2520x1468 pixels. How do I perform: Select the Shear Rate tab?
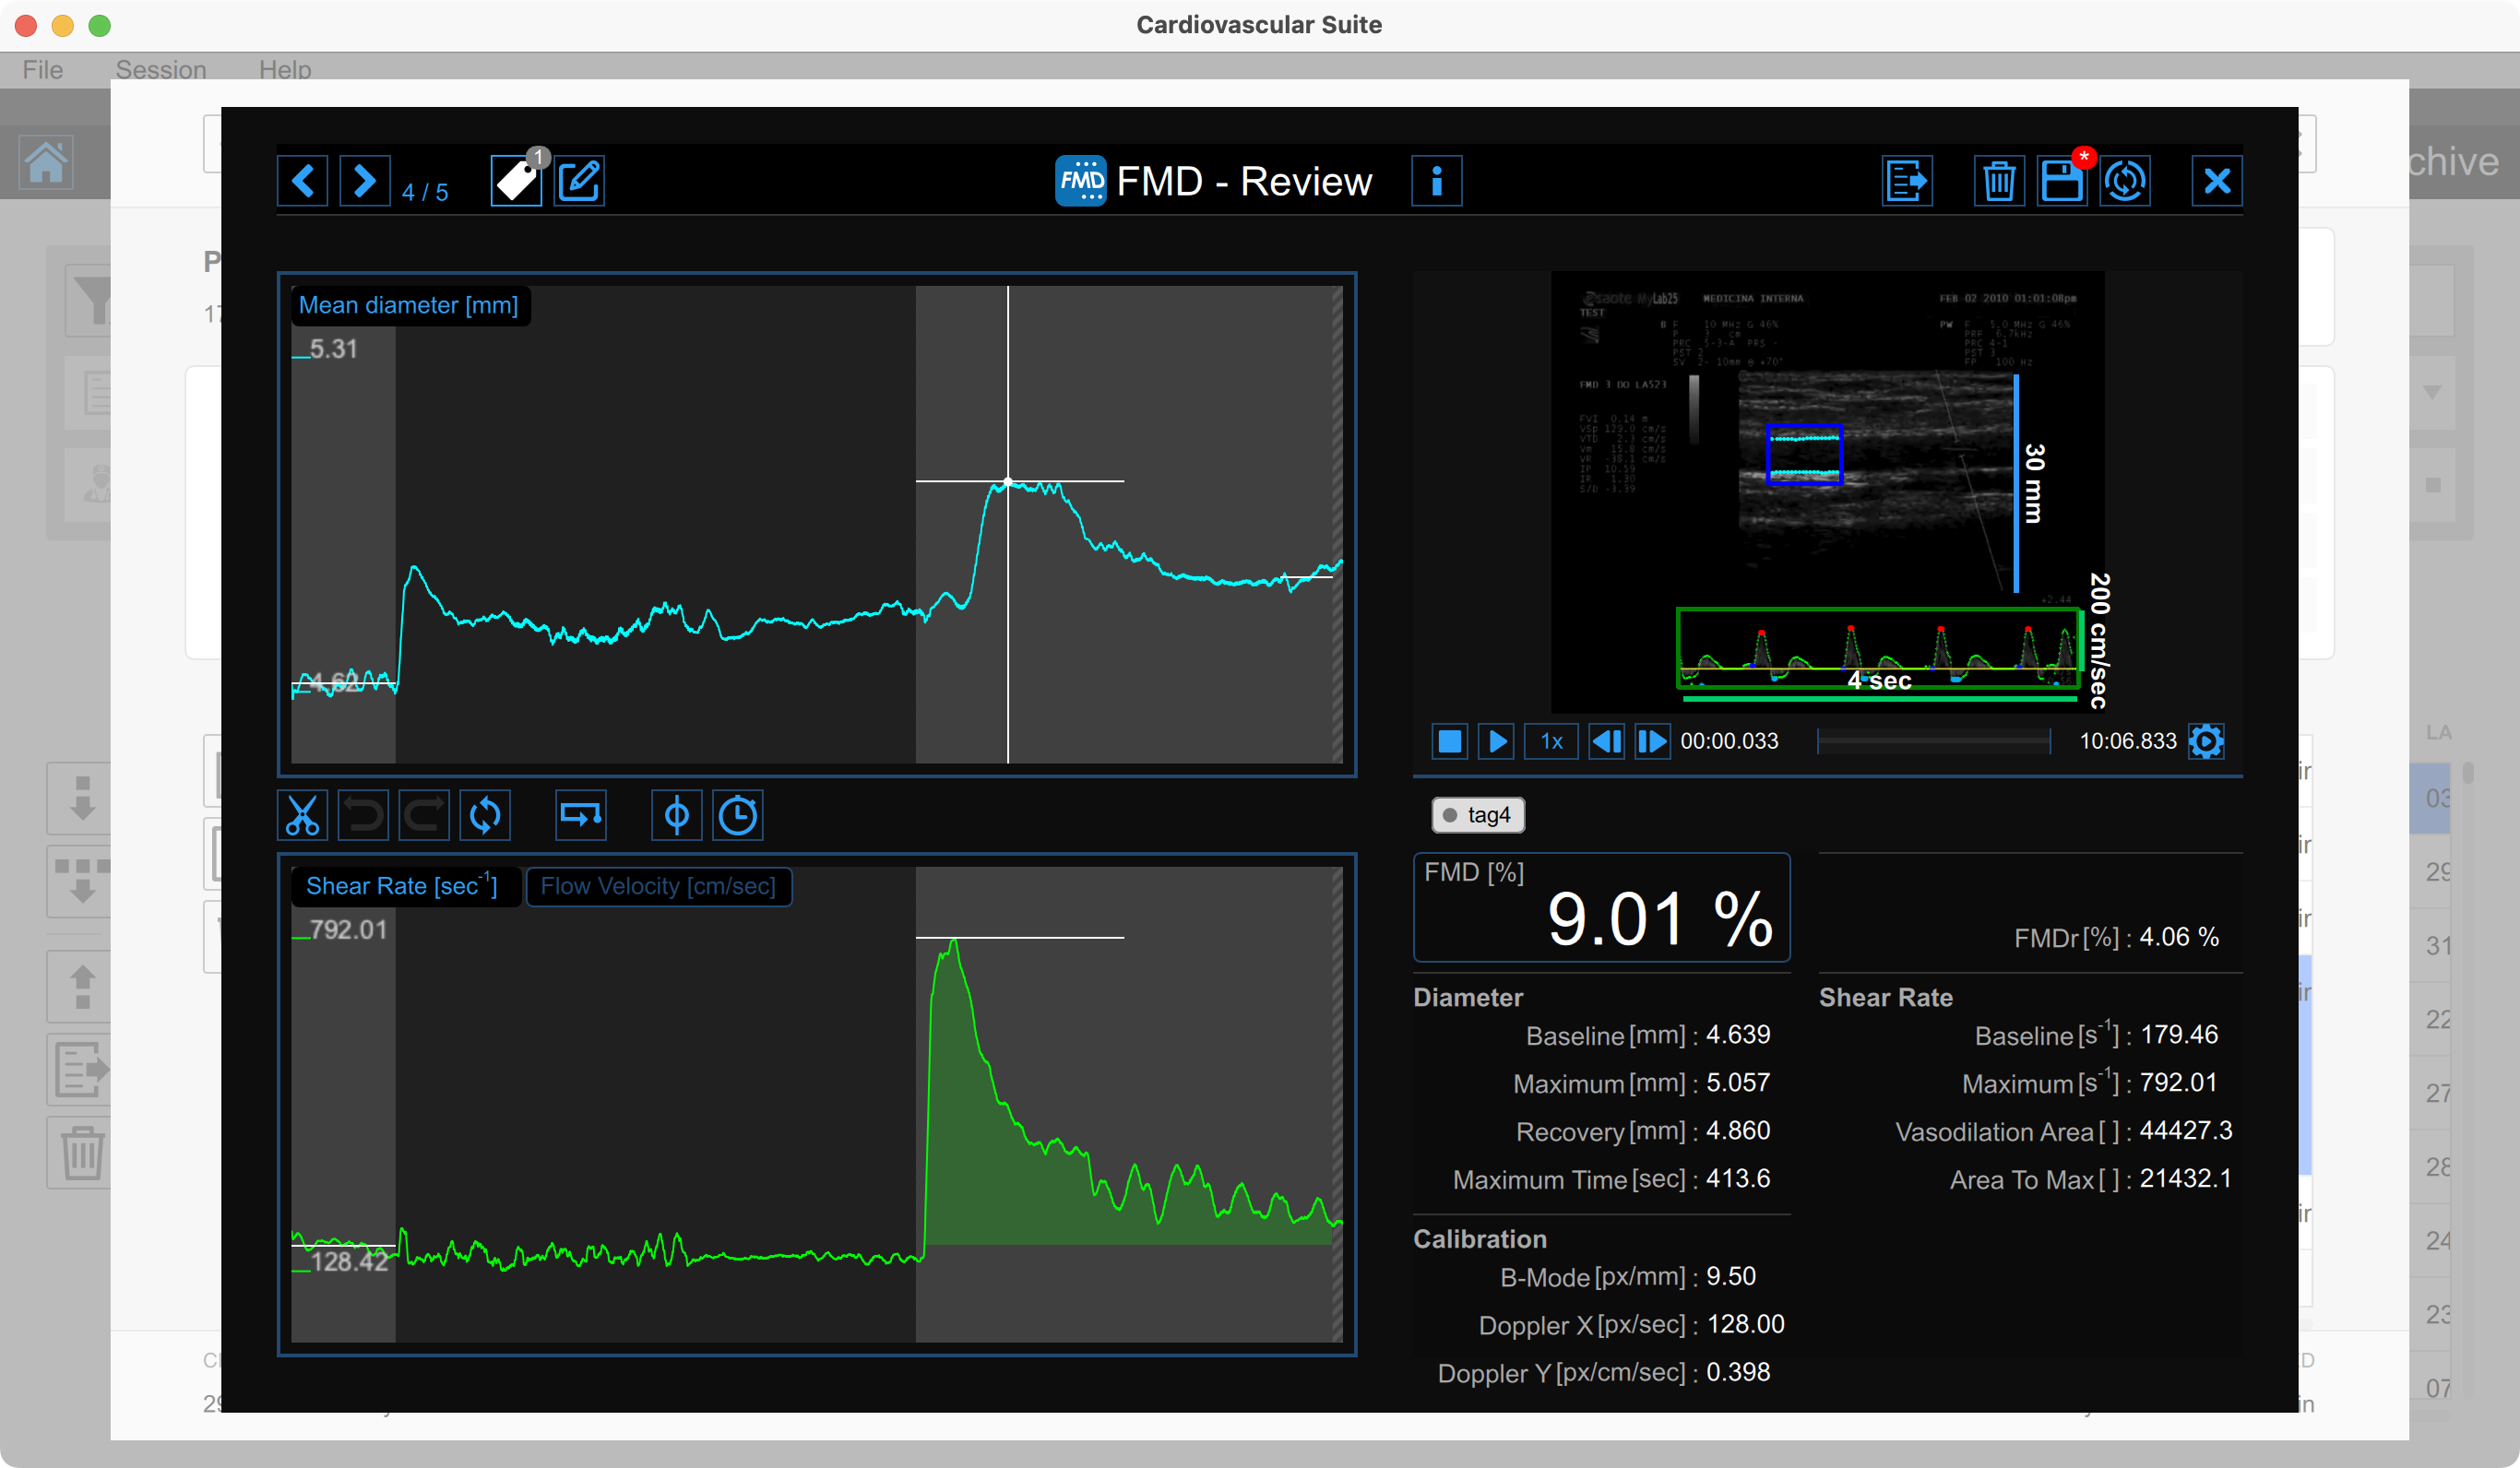[x=402, y=887]
